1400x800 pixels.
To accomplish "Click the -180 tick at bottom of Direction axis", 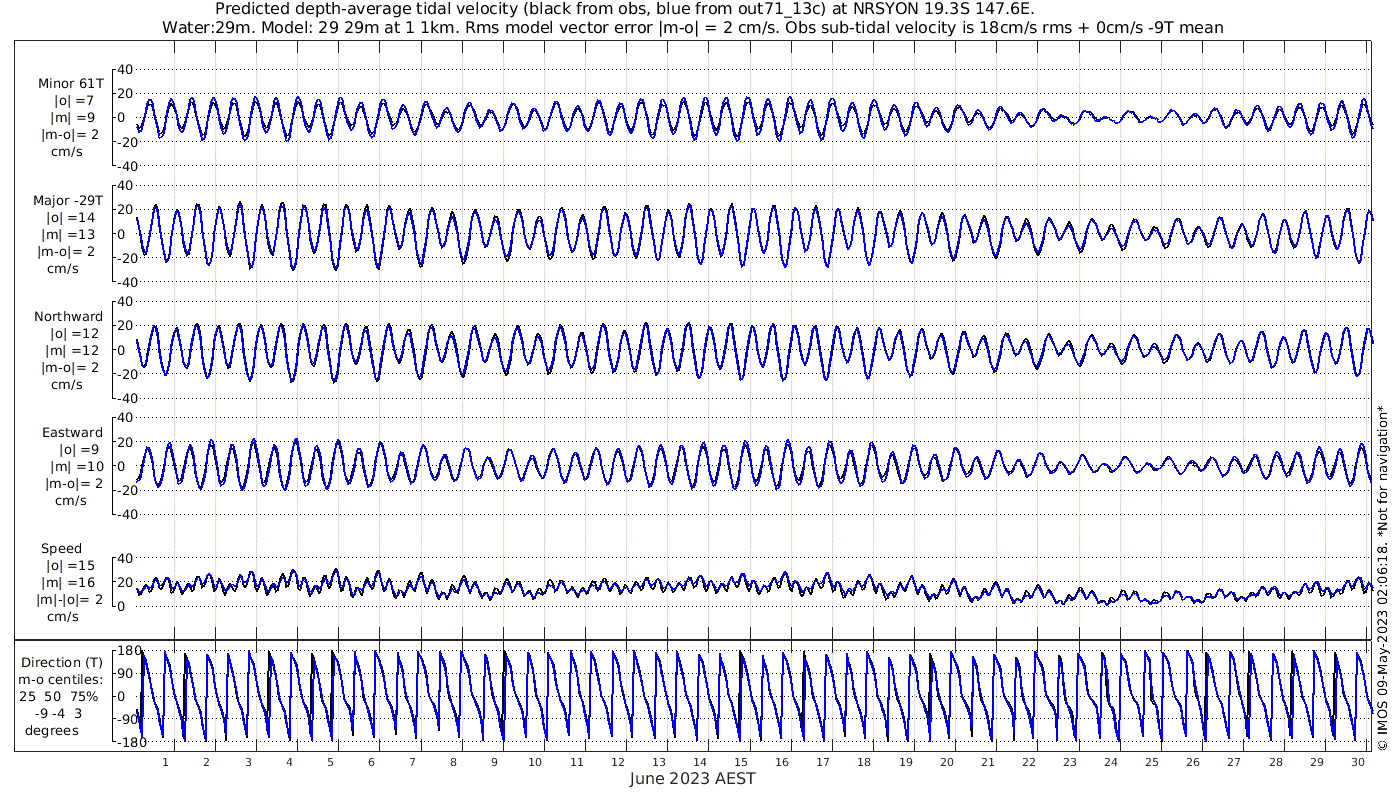I will [x=124, y=743].
